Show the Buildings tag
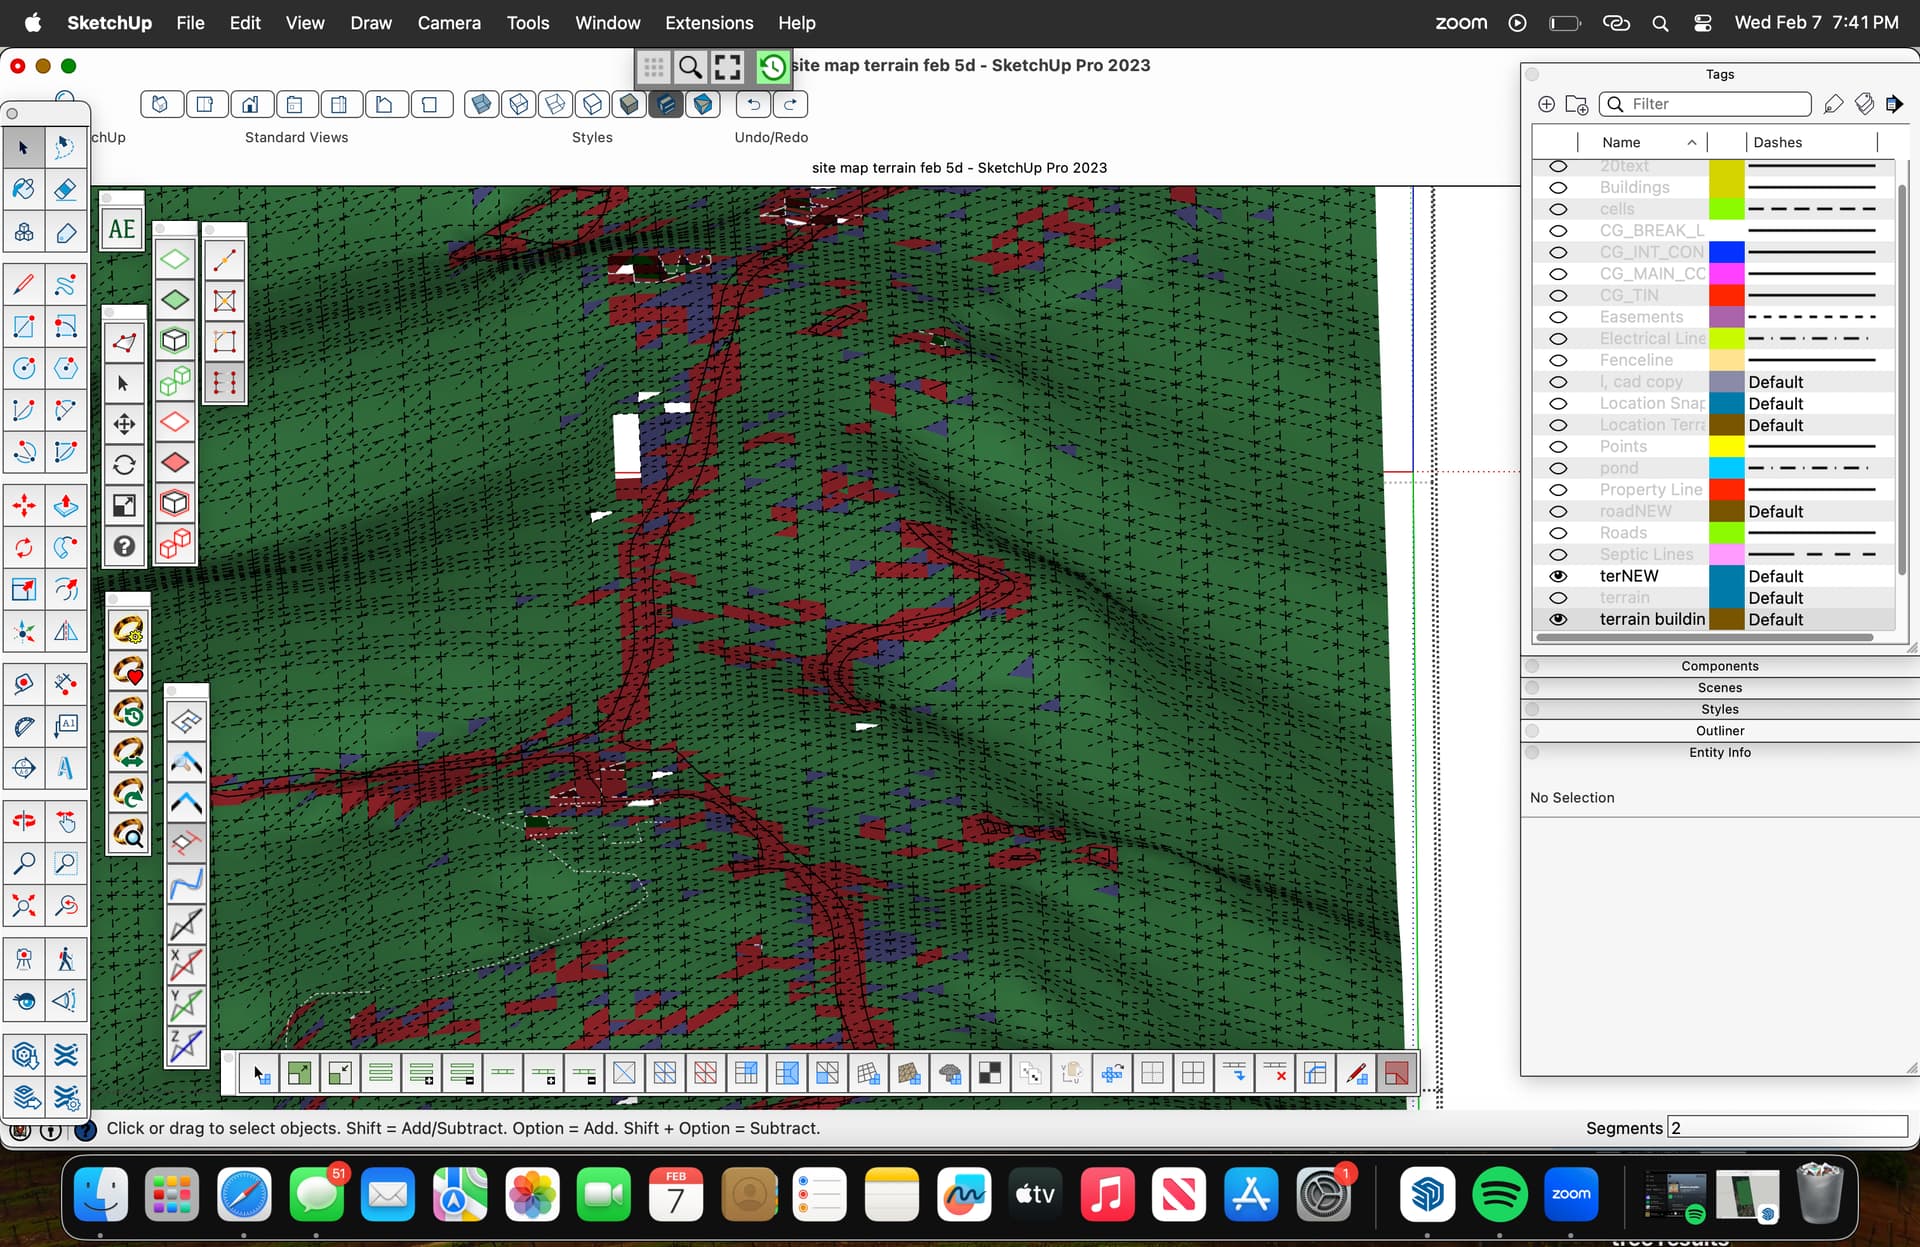 point(1559,187)
